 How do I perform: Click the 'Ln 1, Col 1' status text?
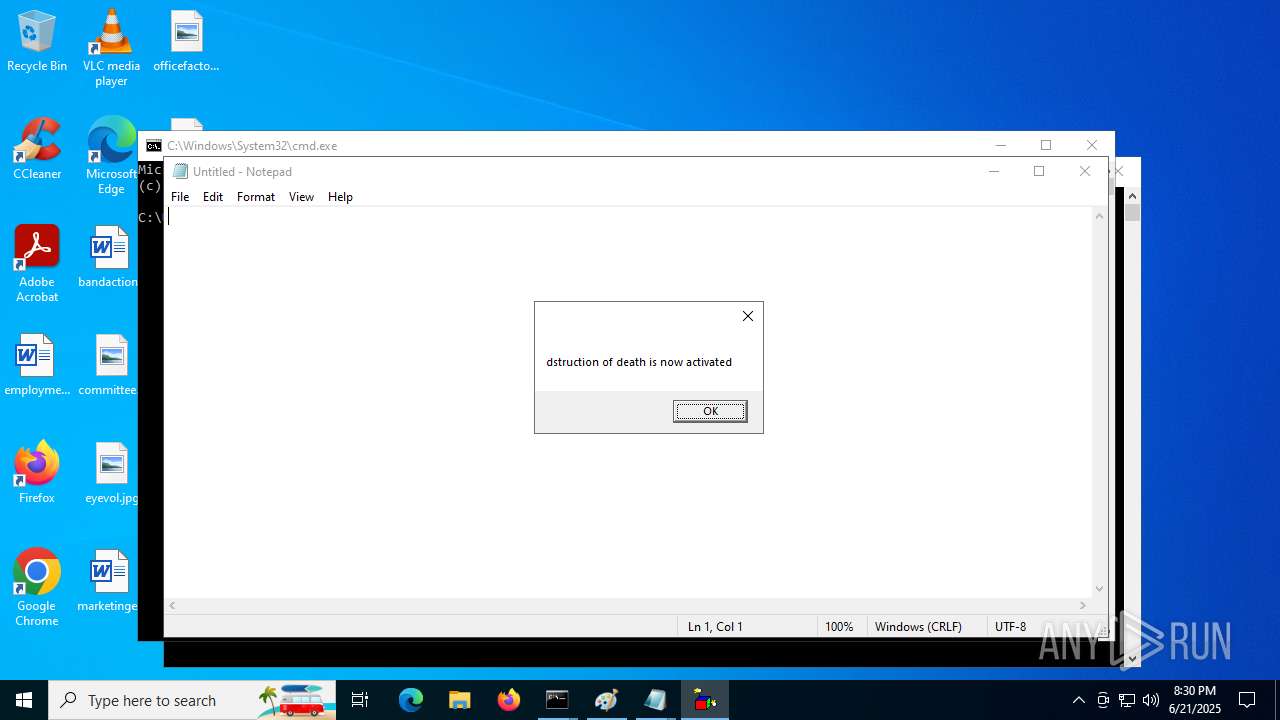point(715,626)
